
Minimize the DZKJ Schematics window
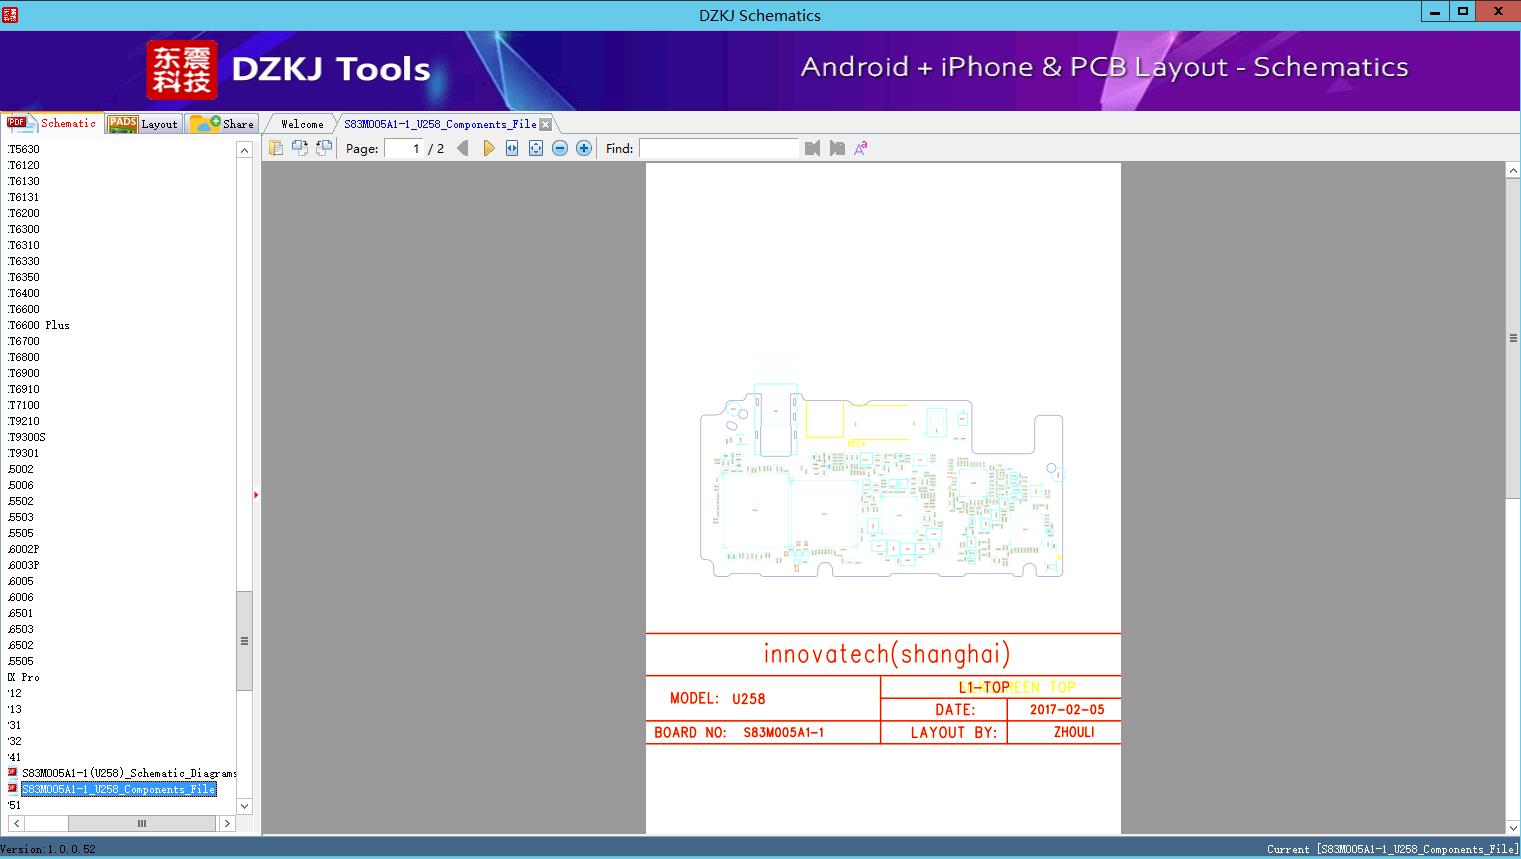(x=1435, y=12)
